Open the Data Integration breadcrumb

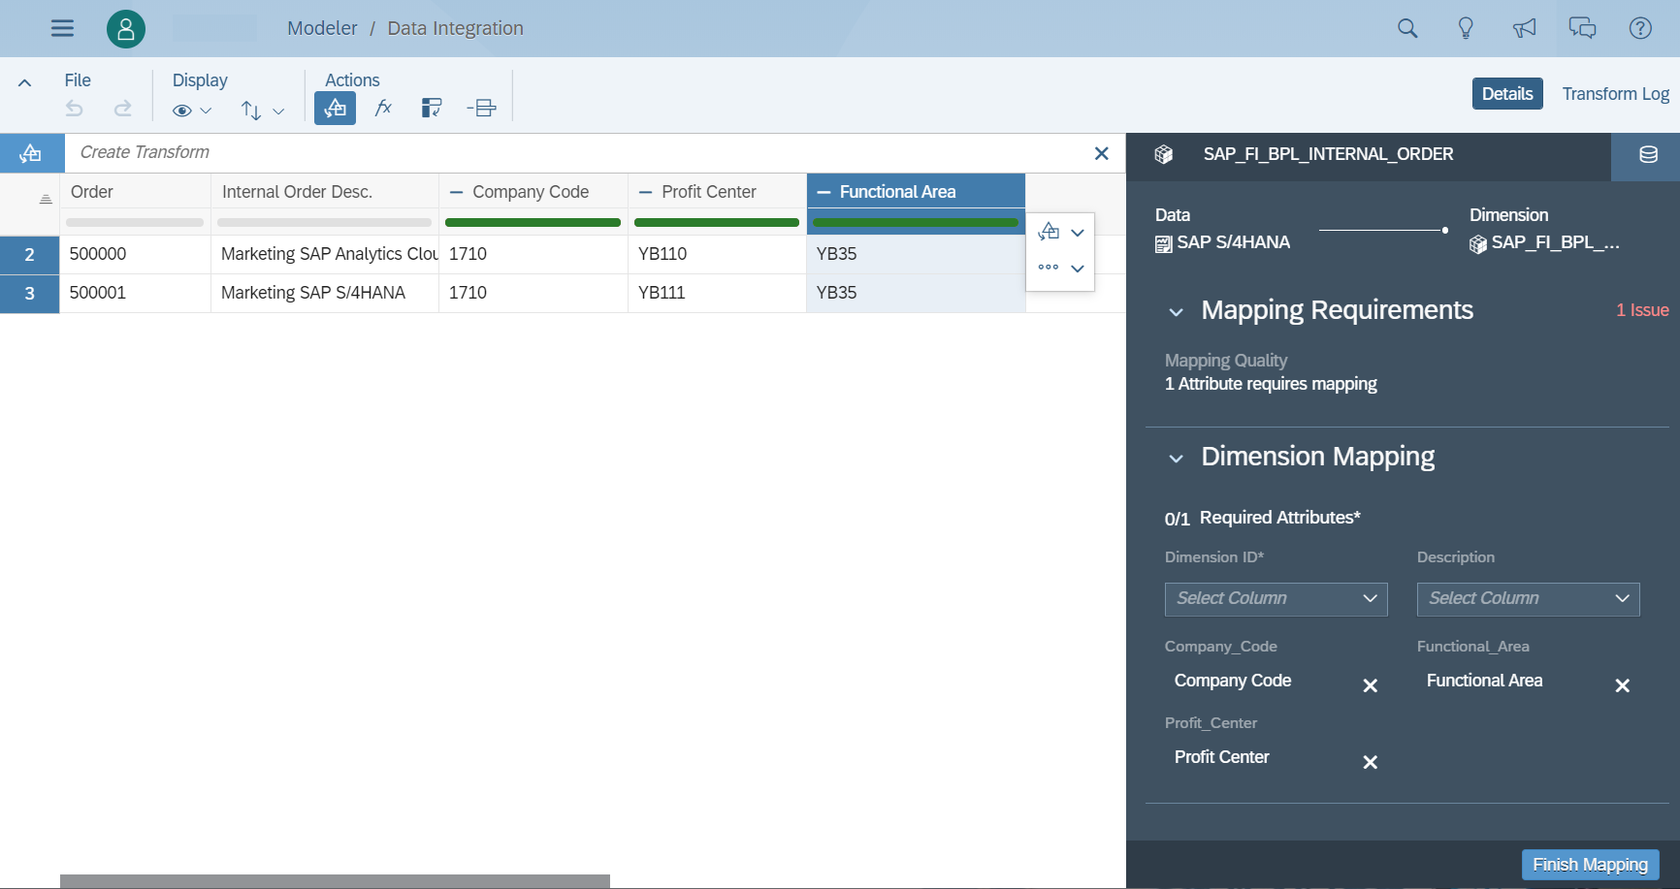[455, 28]
